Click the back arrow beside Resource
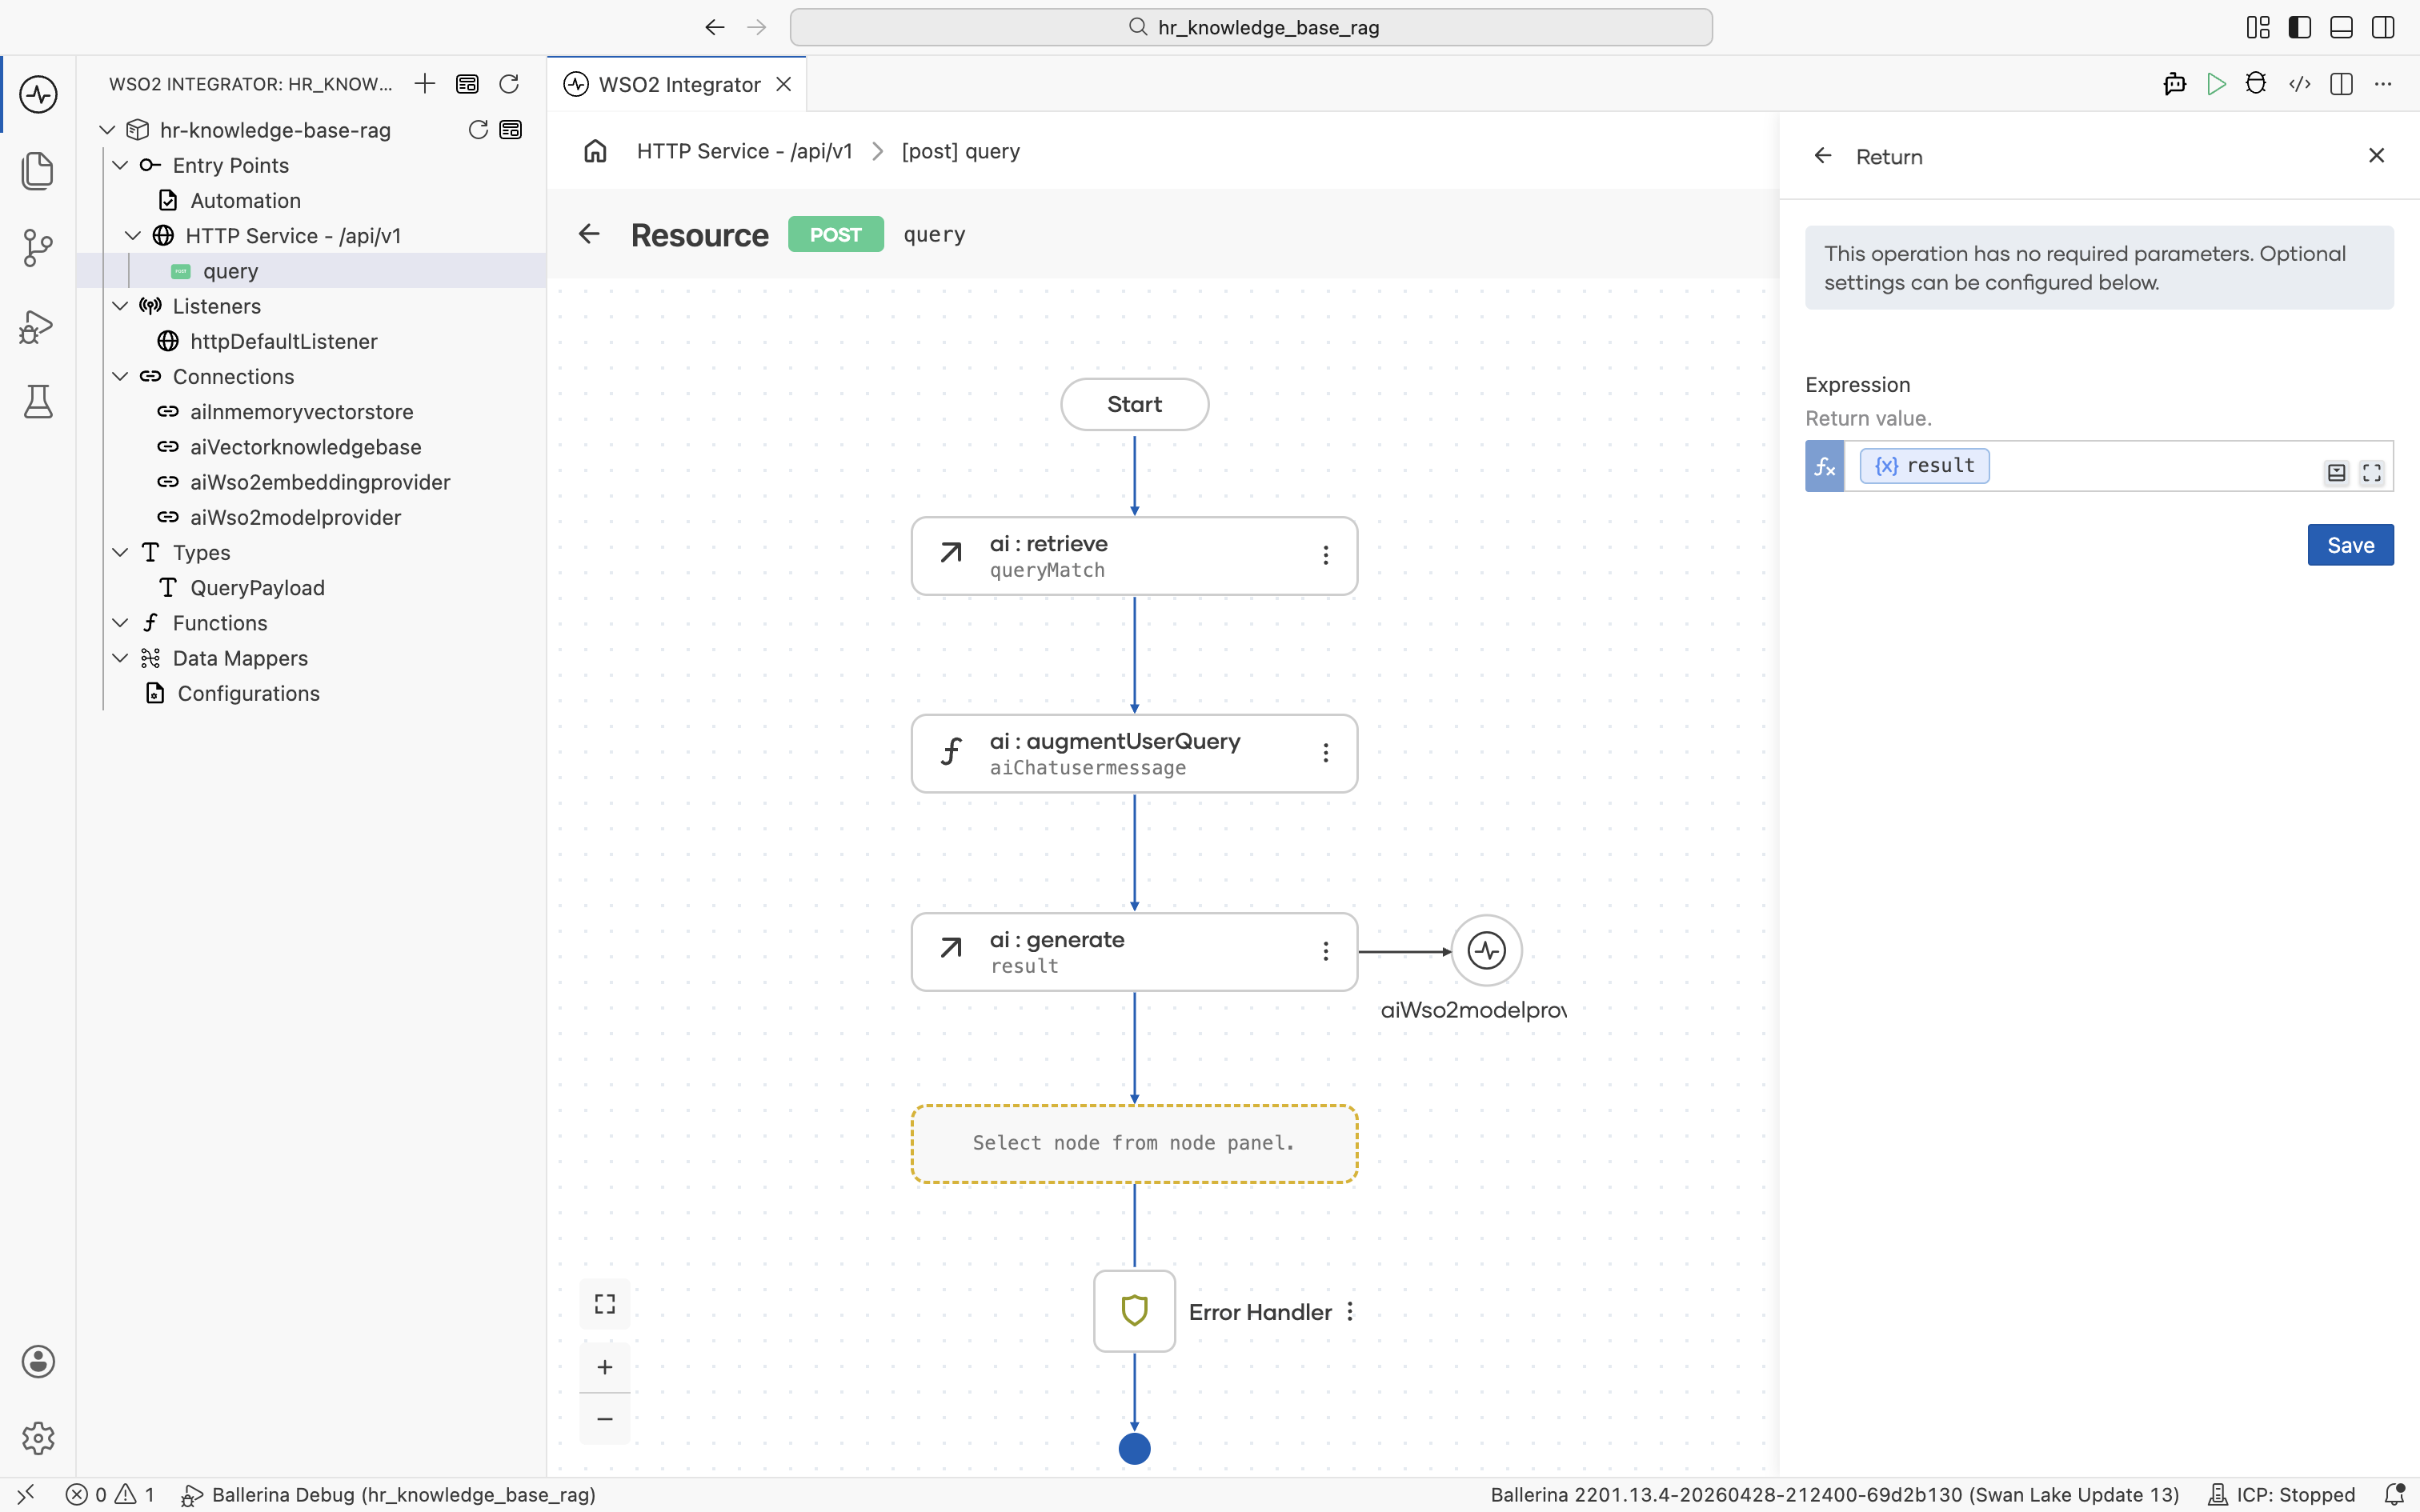Viewport: 2420px width, 1512px height. pyautogui.click(x=589, y=234)
